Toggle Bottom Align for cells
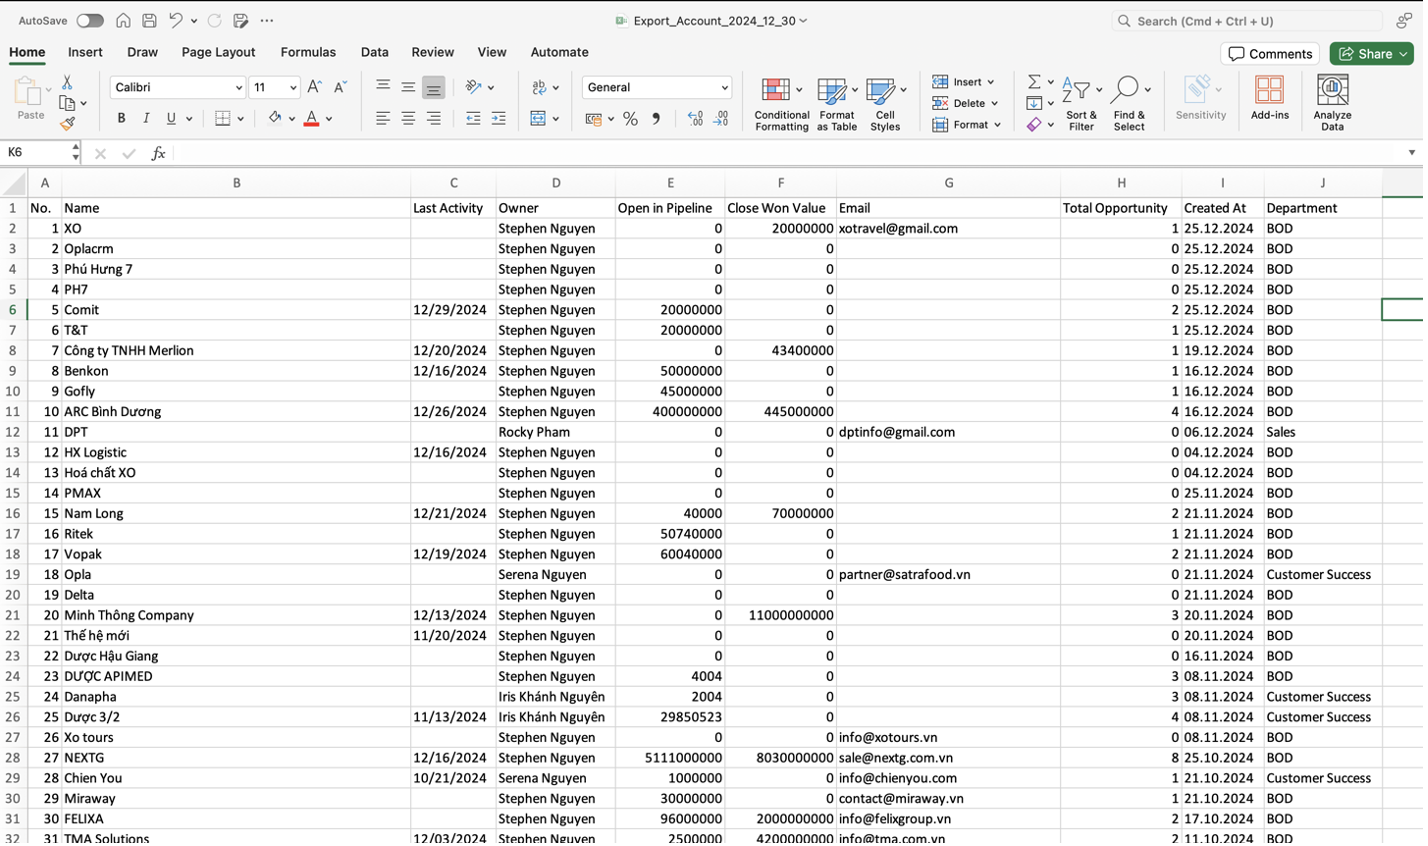 (x=434, y=88)
